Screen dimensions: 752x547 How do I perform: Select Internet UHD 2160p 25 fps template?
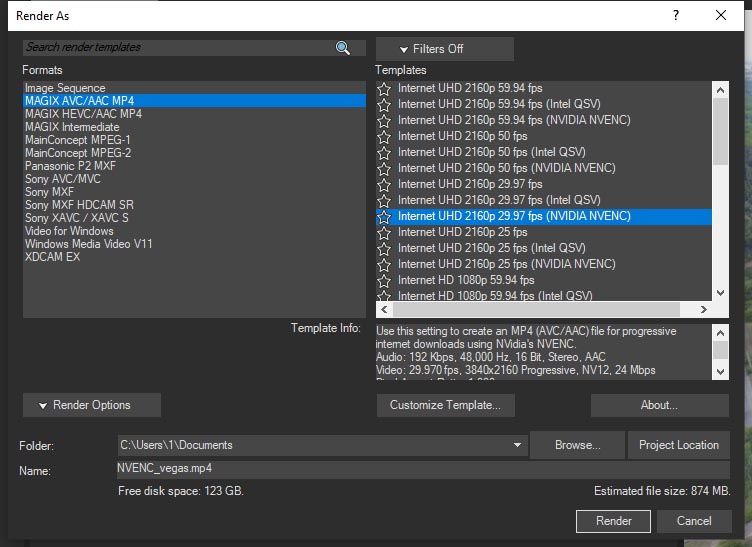(x=544, y=233)
